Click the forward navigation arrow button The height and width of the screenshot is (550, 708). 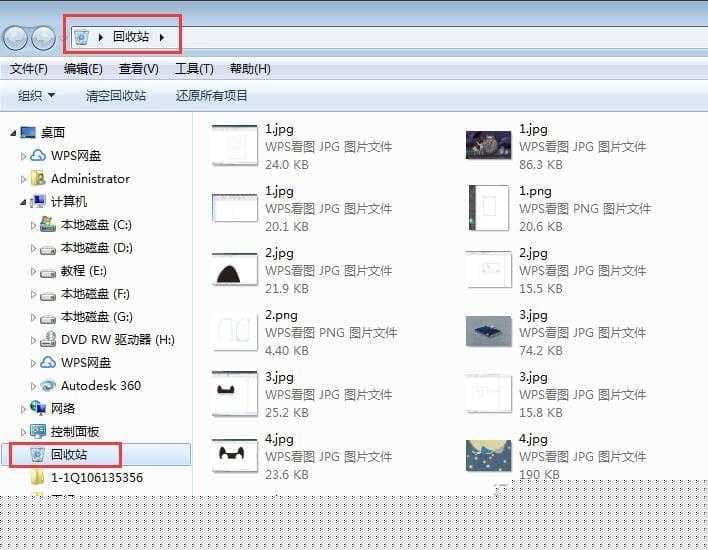click(43, 38)
